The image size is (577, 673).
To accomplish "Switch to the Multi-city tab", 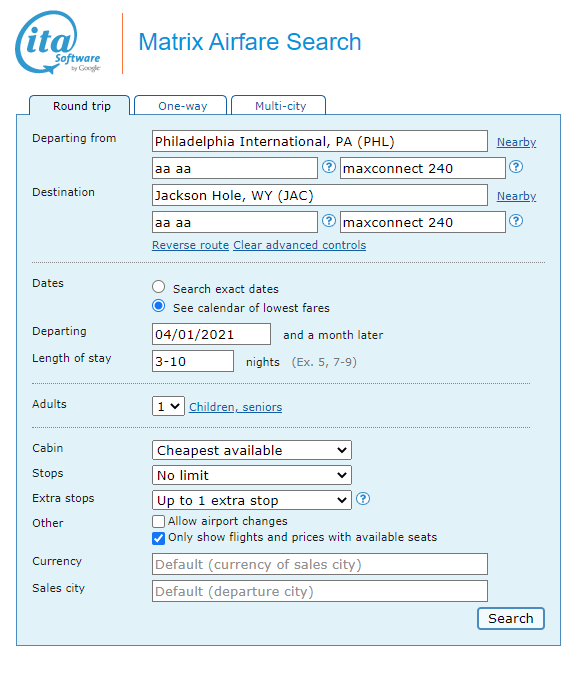I will coord(279,106).
